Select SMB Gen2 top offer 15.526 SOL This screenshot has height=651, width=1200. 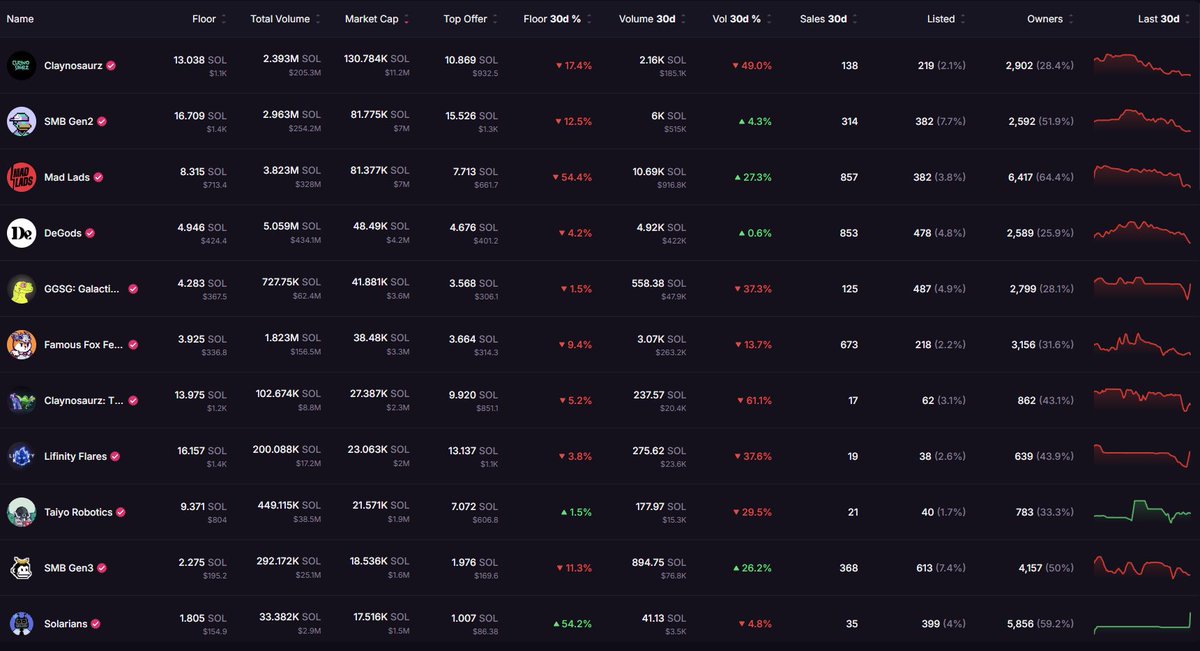pos(471,116)
